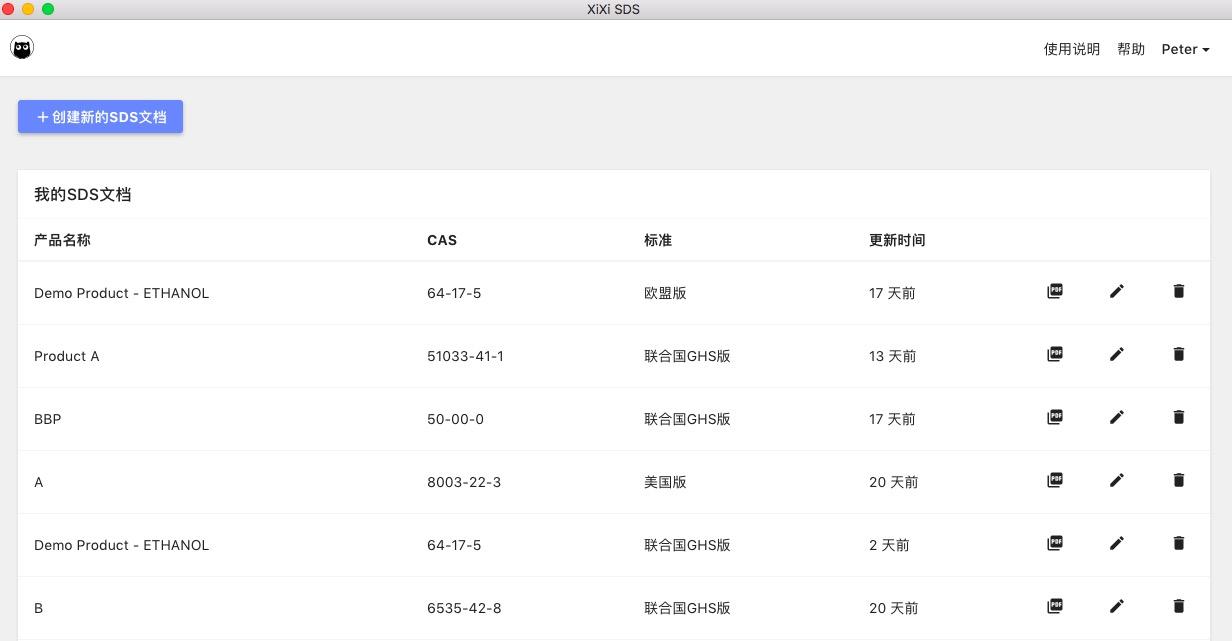Edit the 2 天前 Demo Product - ETHANOL
The height and width of the screenshot is (641, 1232).
coord(1117,543)
